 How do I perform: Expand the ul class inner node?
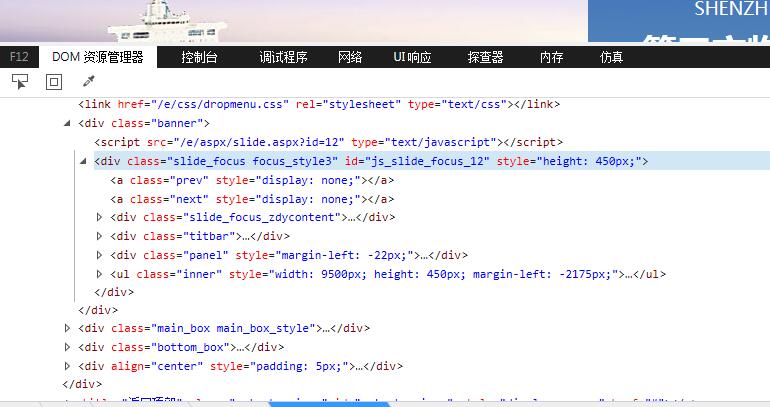pyautogui.click(x=99, y=274)
